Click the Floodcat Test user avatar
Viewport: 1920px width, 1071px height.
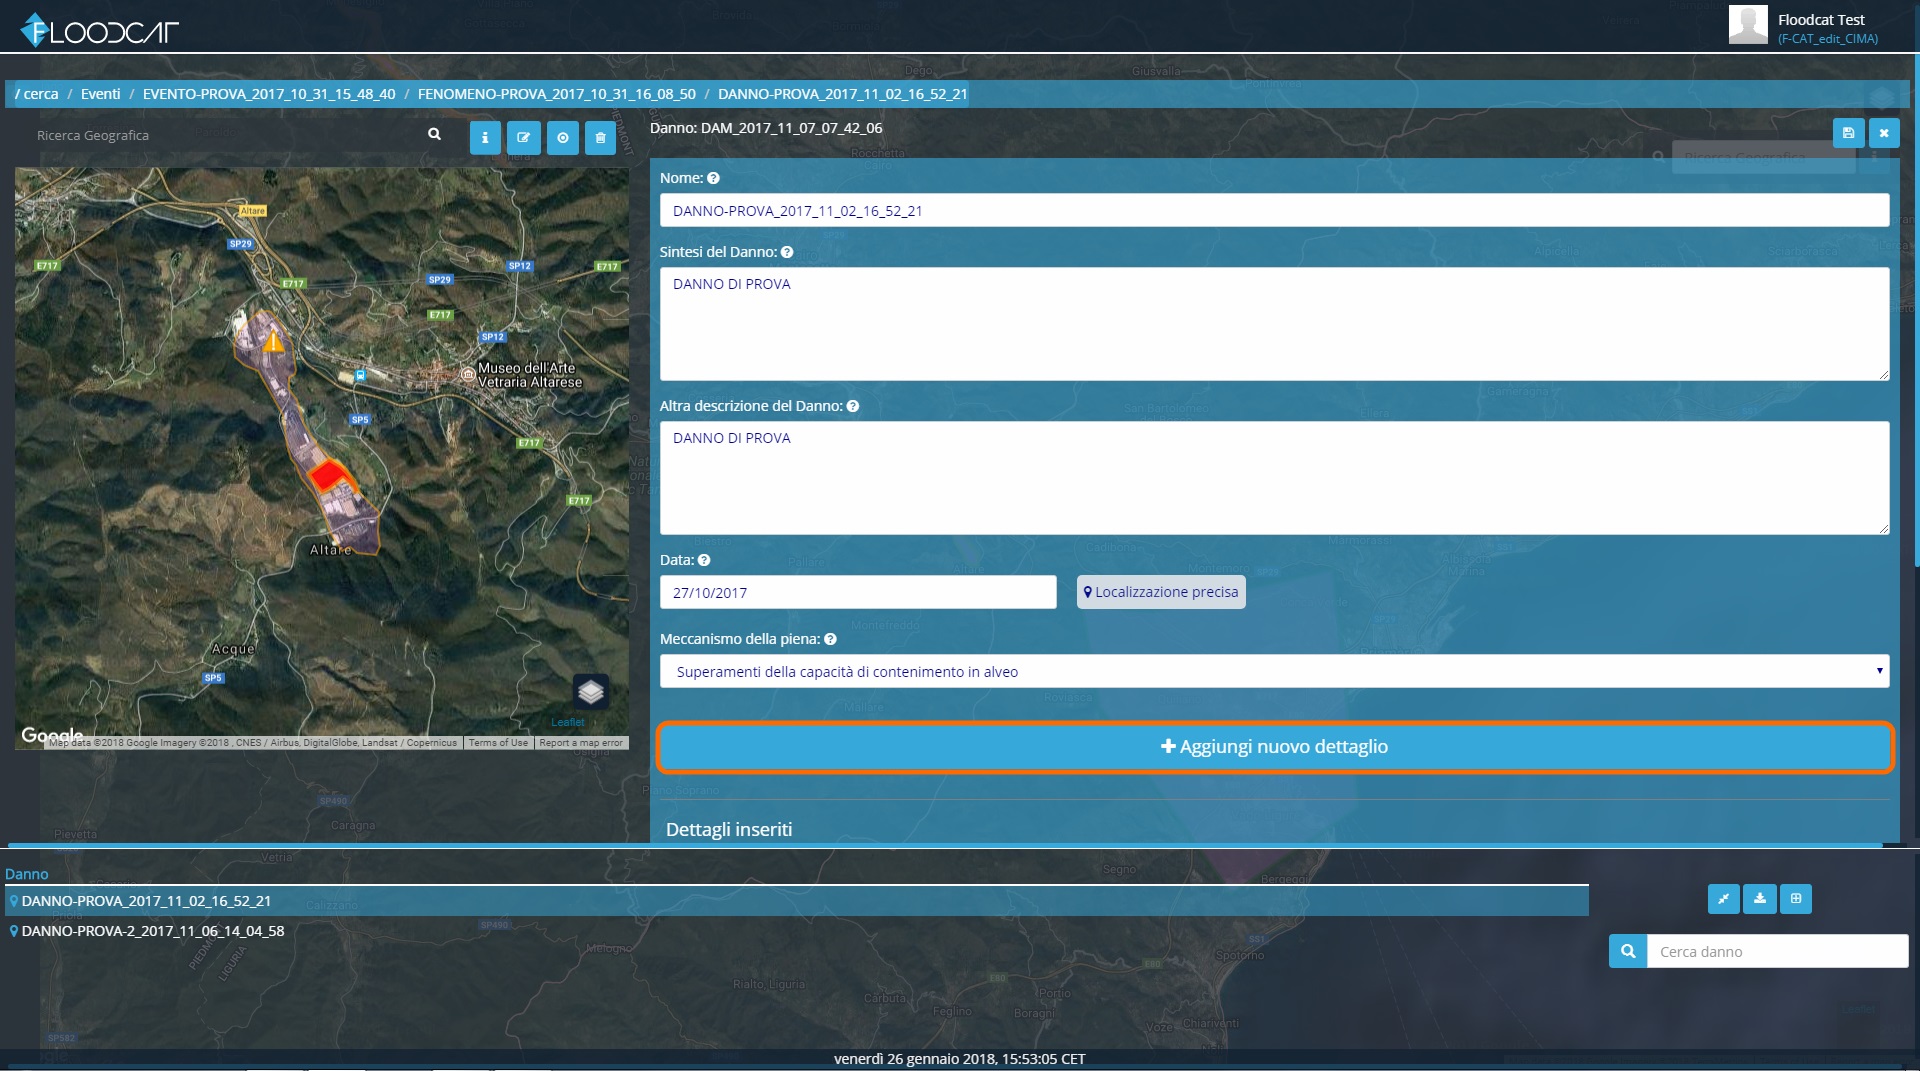pos(1748,25)
